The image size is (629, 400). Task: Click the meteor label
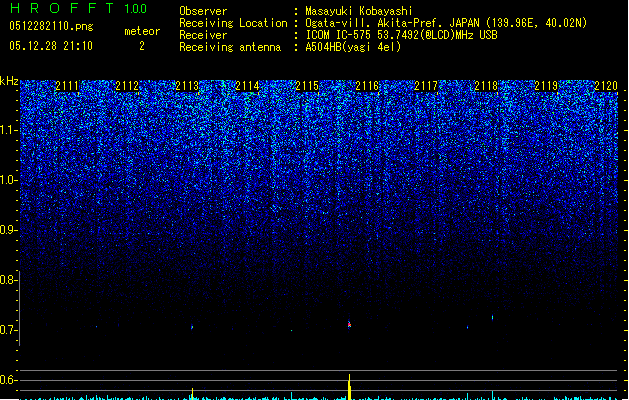tap(142, 31)
